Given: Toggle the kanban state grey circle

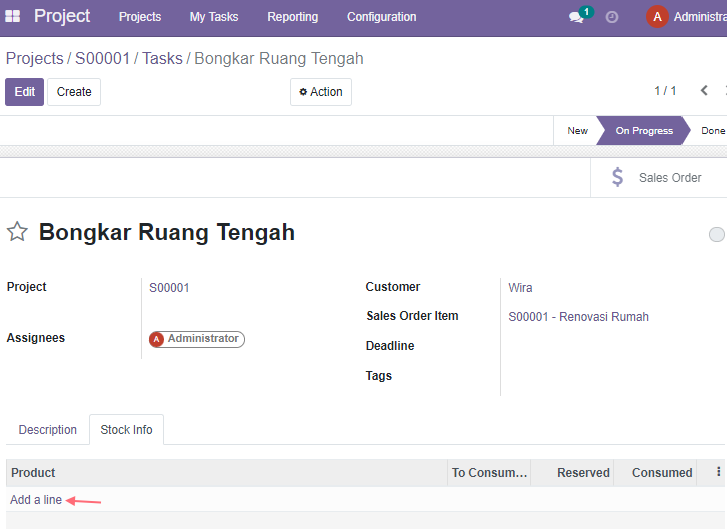Looking at the screenshot, I should coord(716,235).
